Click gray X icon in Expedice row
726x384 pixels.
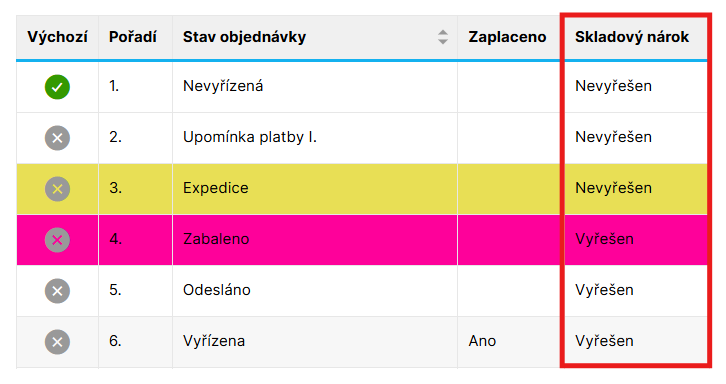click(57, 189)
